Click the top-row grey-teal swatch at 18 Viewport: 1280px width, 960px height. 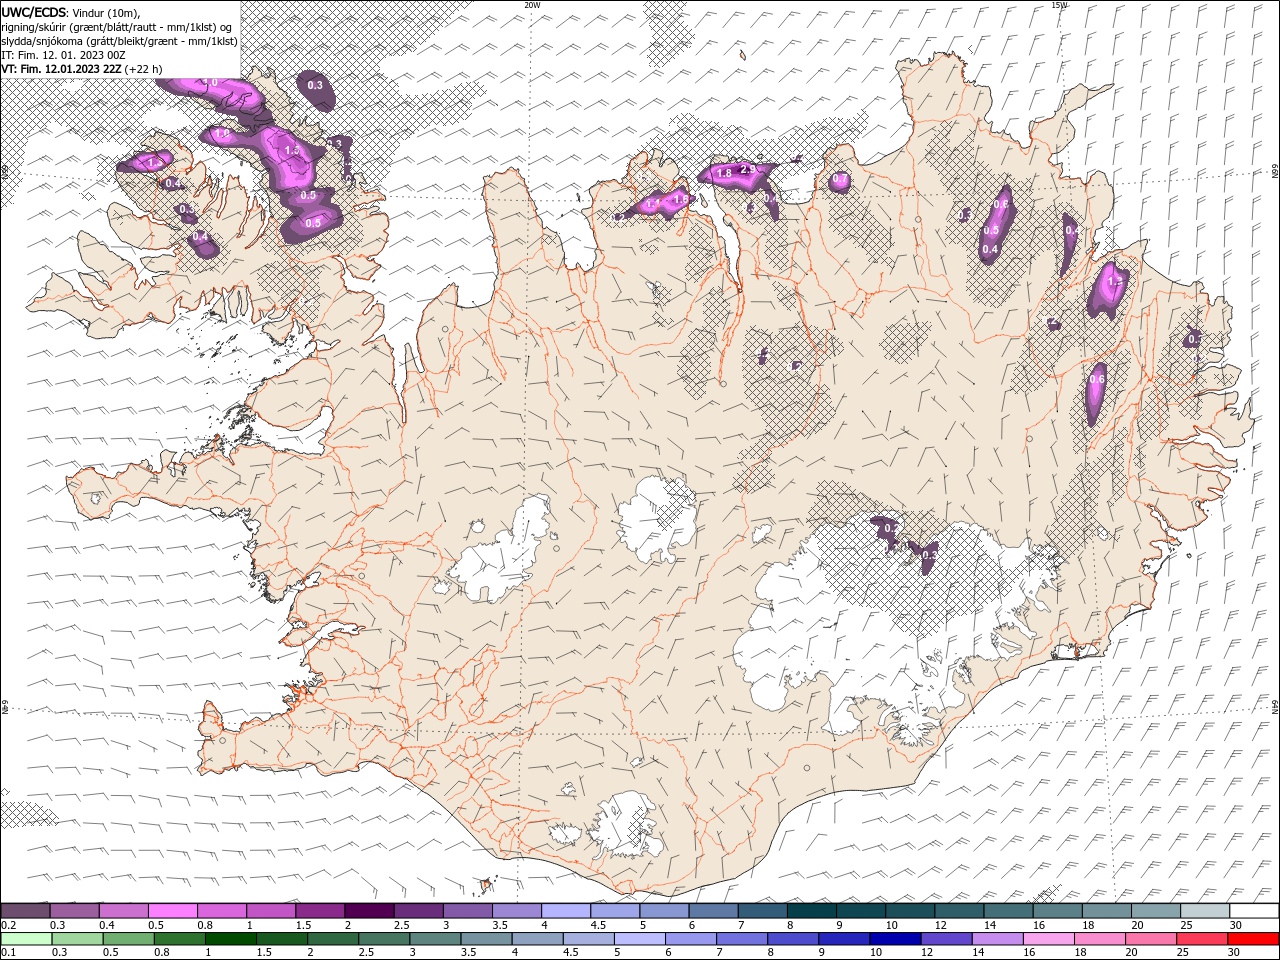(x=1106, y=911)
